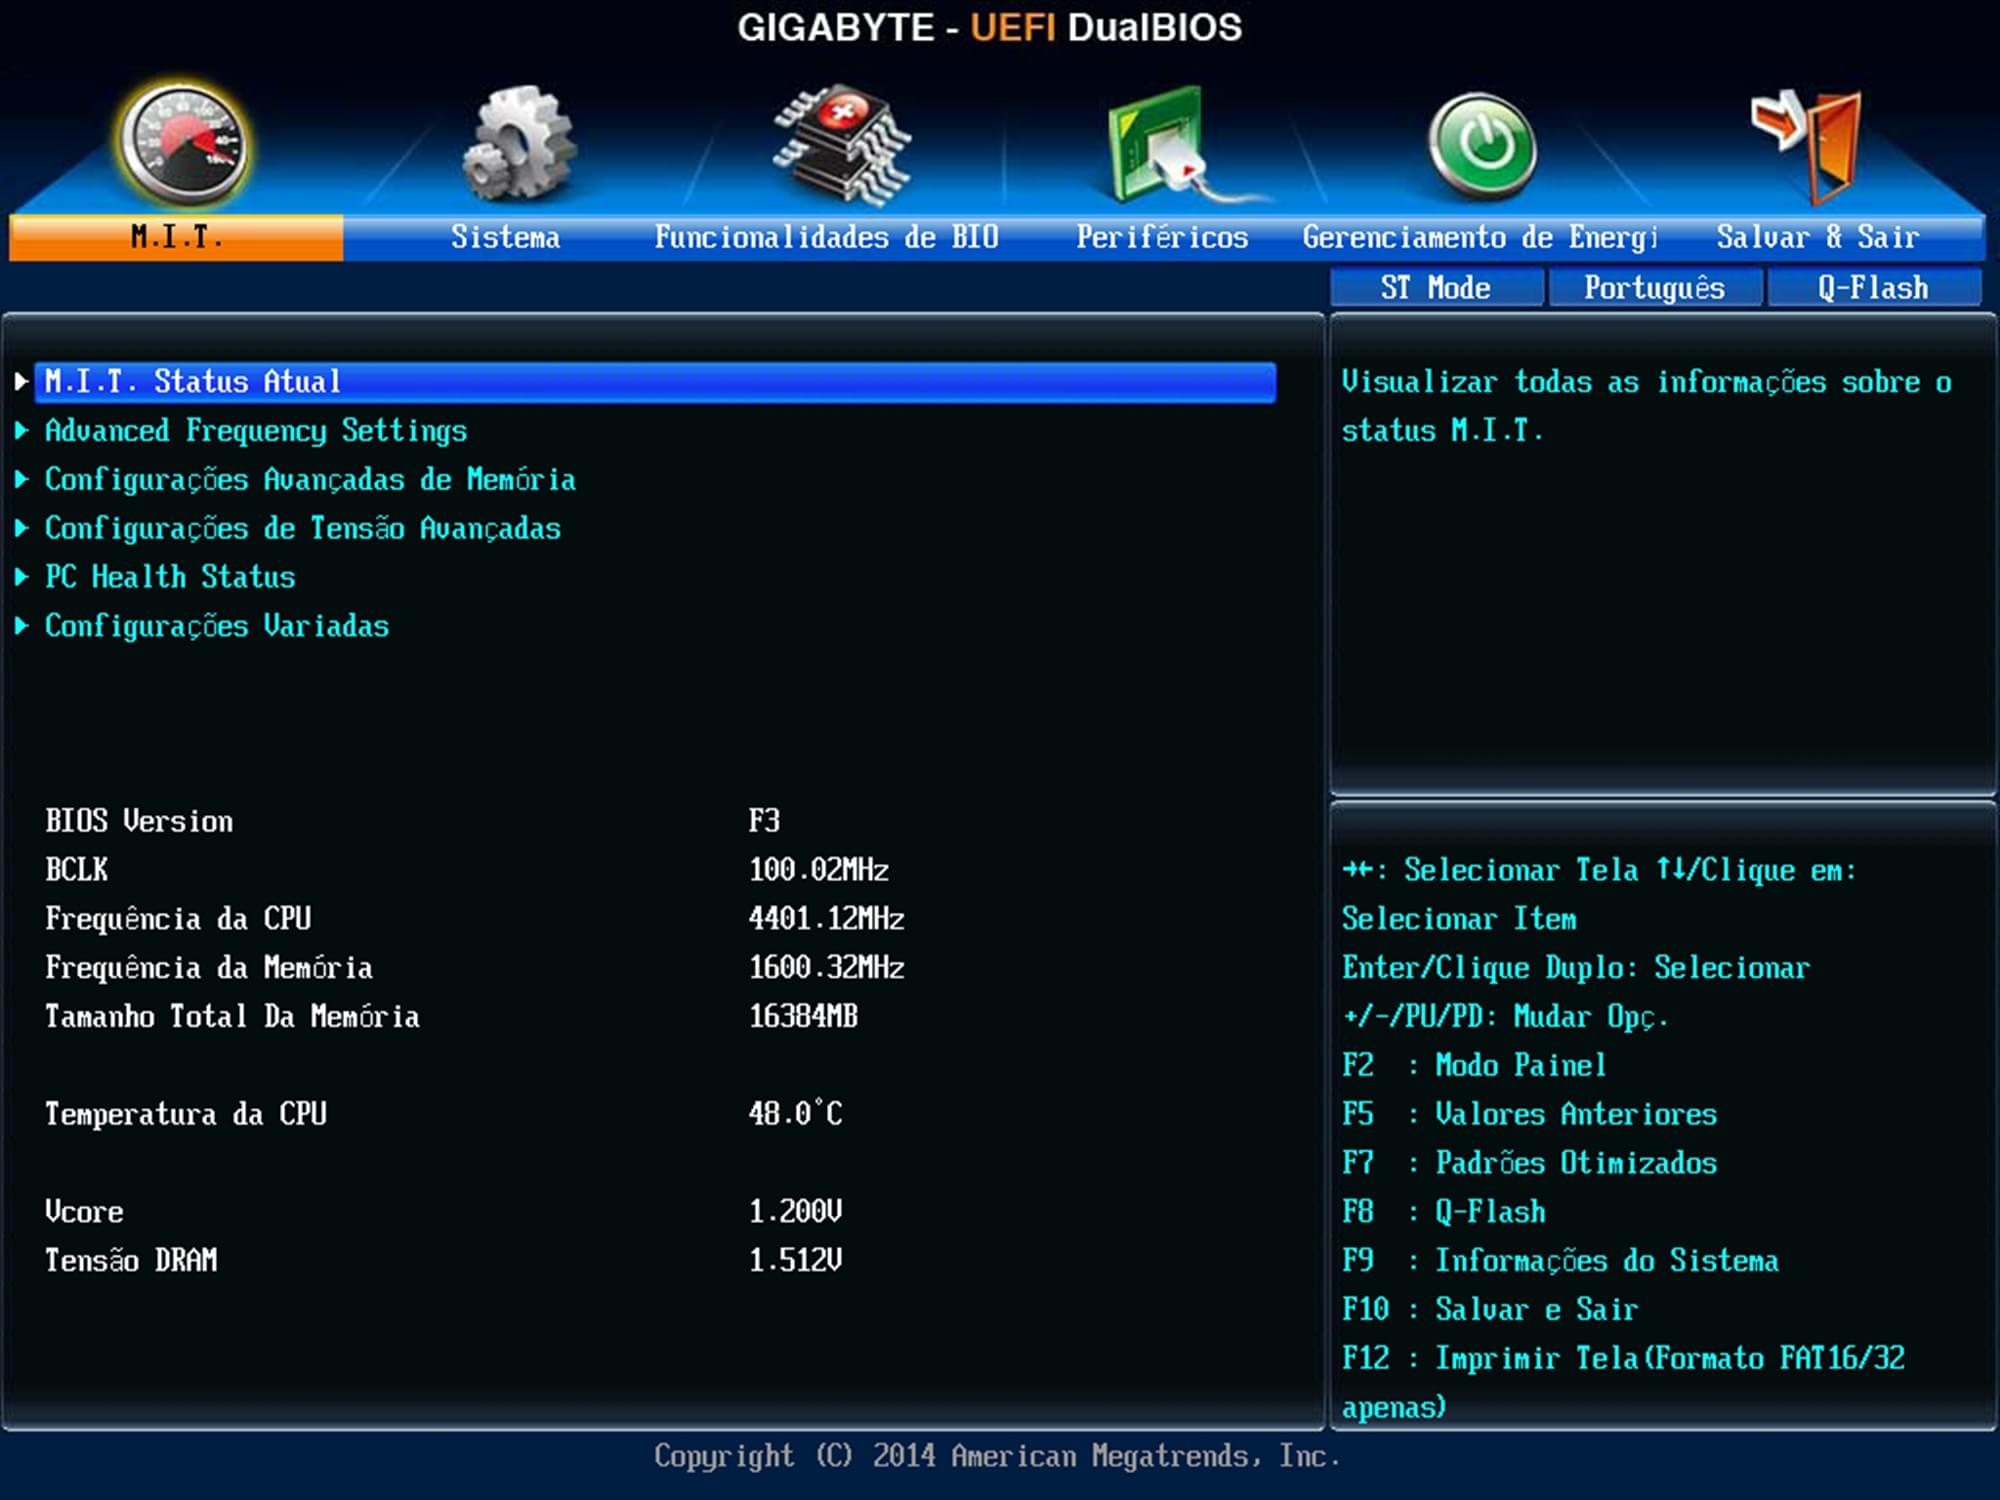Image resolution: width=2000 pixels, height=1500 pixels.
Task: Click the Tamanho Total Da Memória label
Action: [232, 1017]
